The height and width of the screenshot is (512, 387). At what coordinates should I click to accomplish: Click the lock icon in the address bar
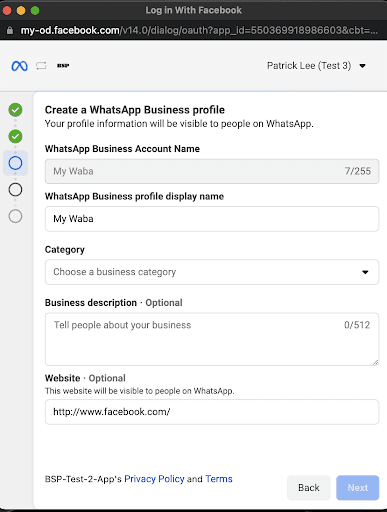[x=10, y=31]
